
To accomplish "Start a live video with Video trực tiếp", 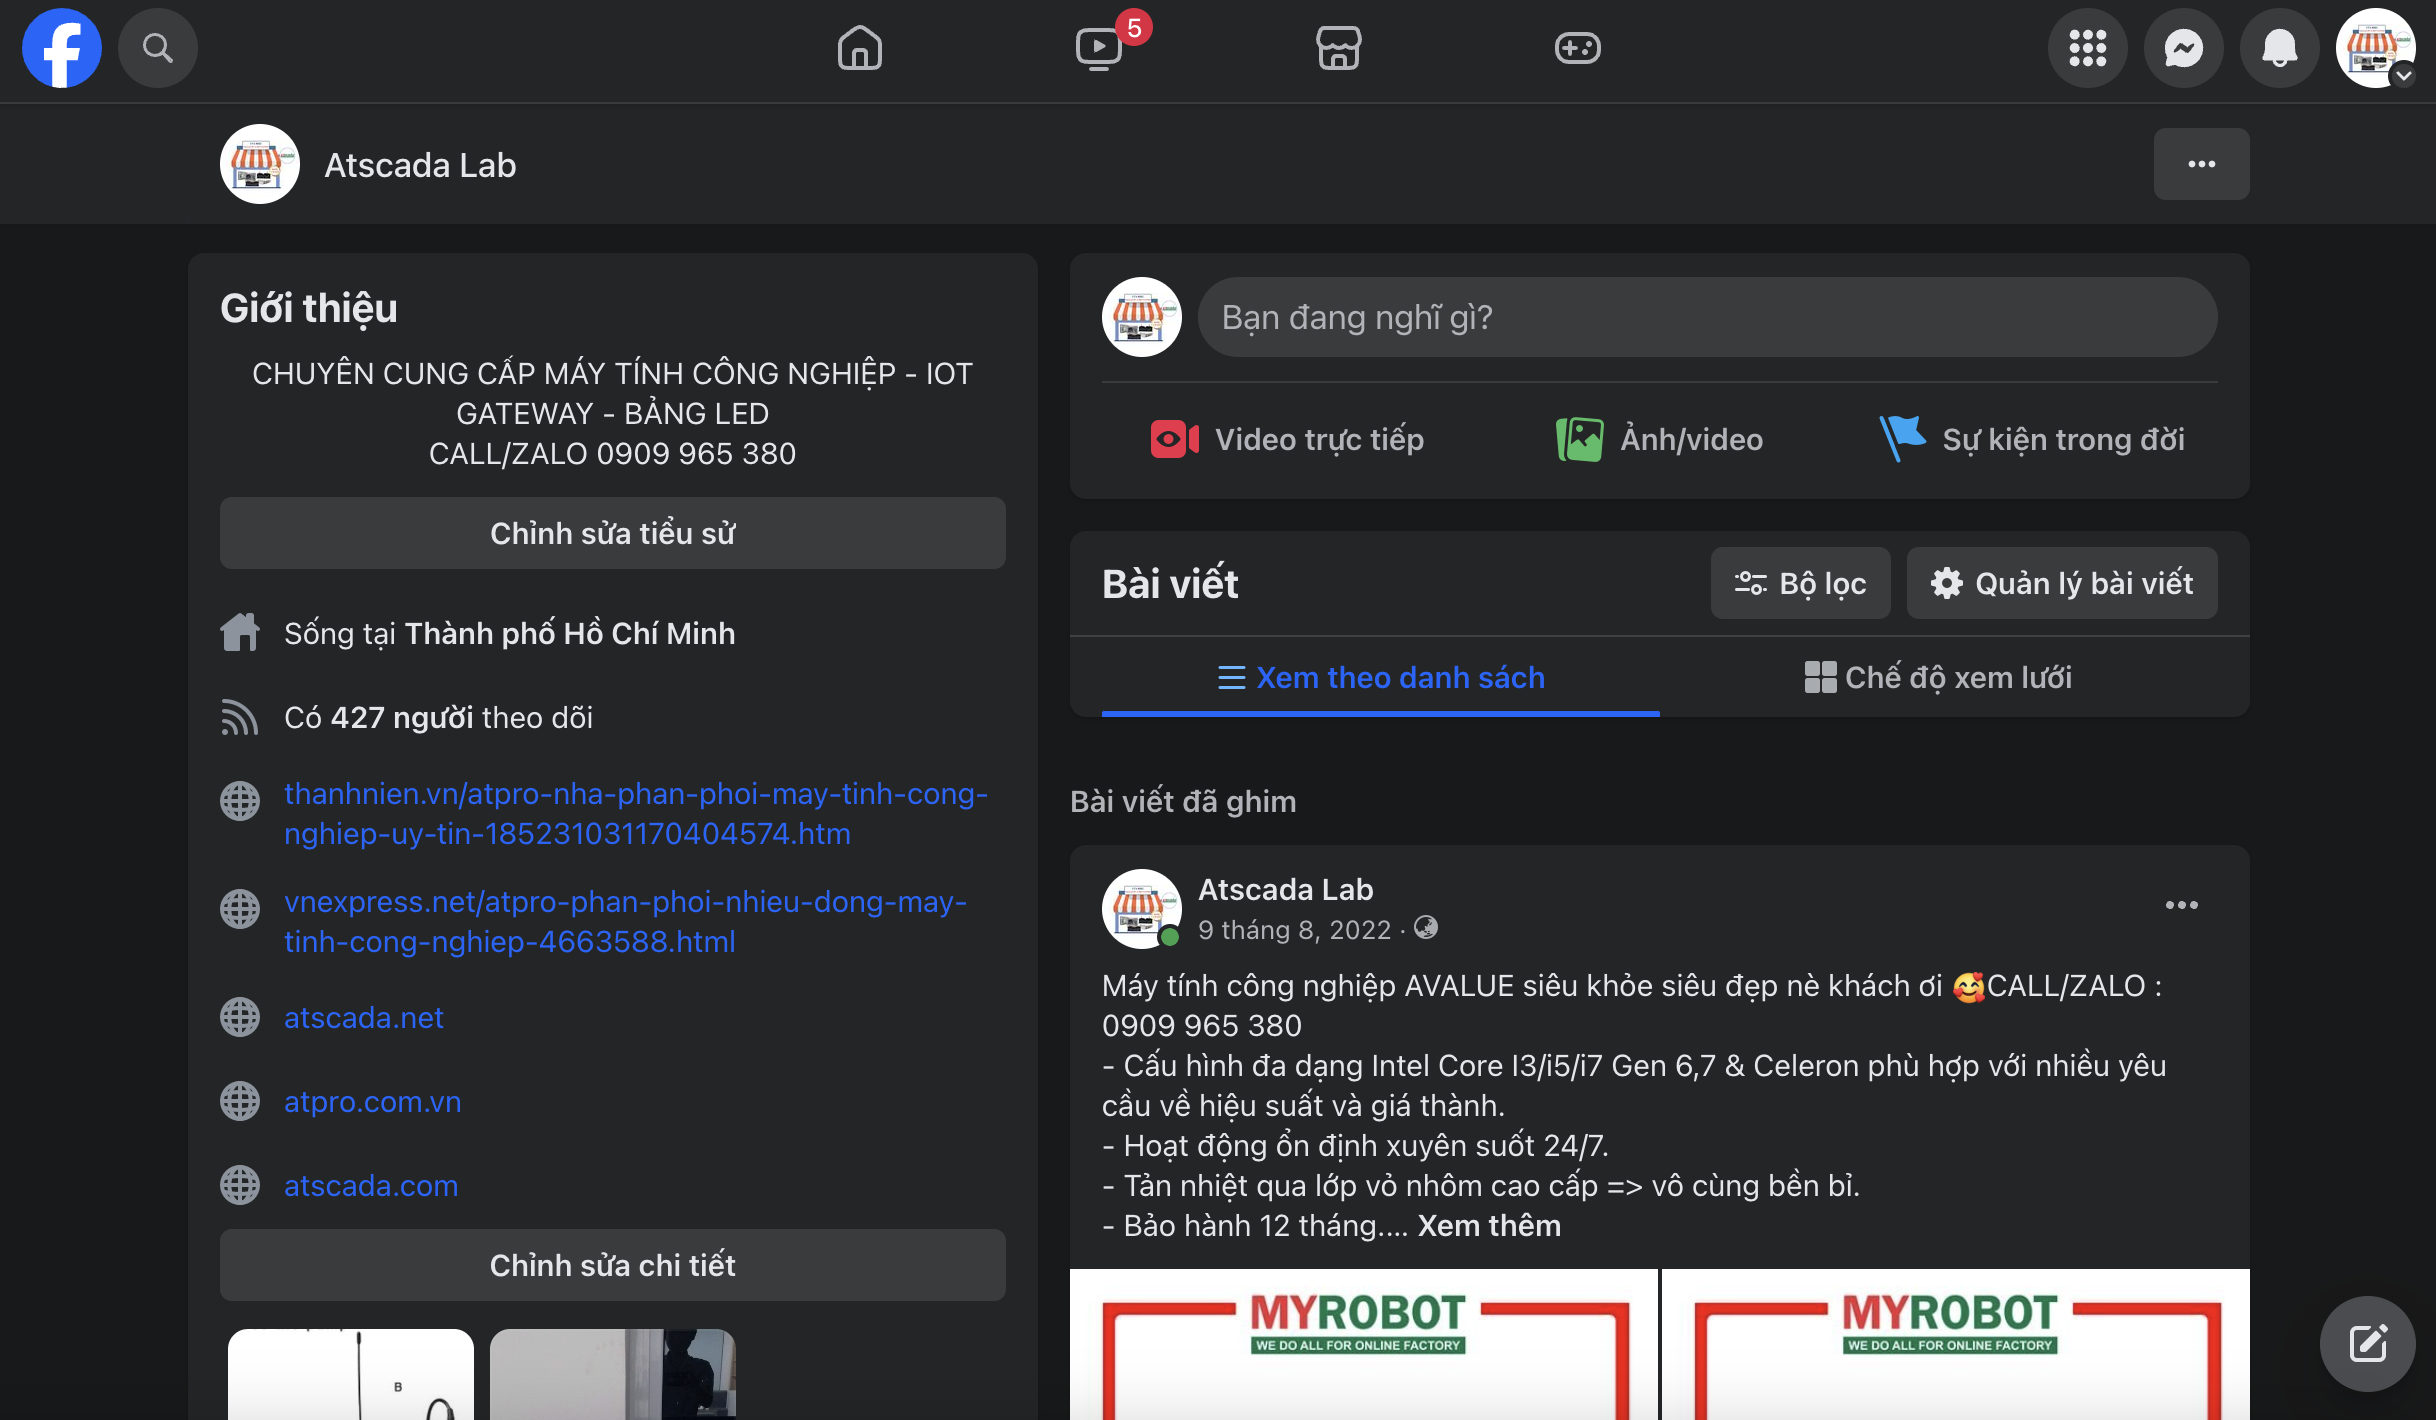I will coord(1287,439).
